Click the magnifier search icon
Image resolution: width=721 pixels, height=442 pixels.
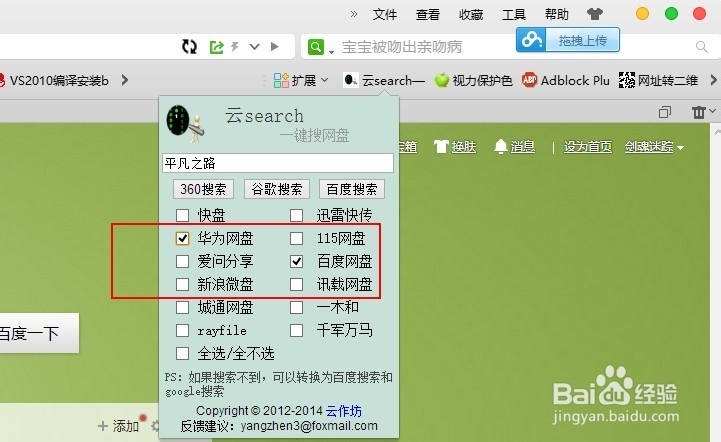[x=702, y=46]
